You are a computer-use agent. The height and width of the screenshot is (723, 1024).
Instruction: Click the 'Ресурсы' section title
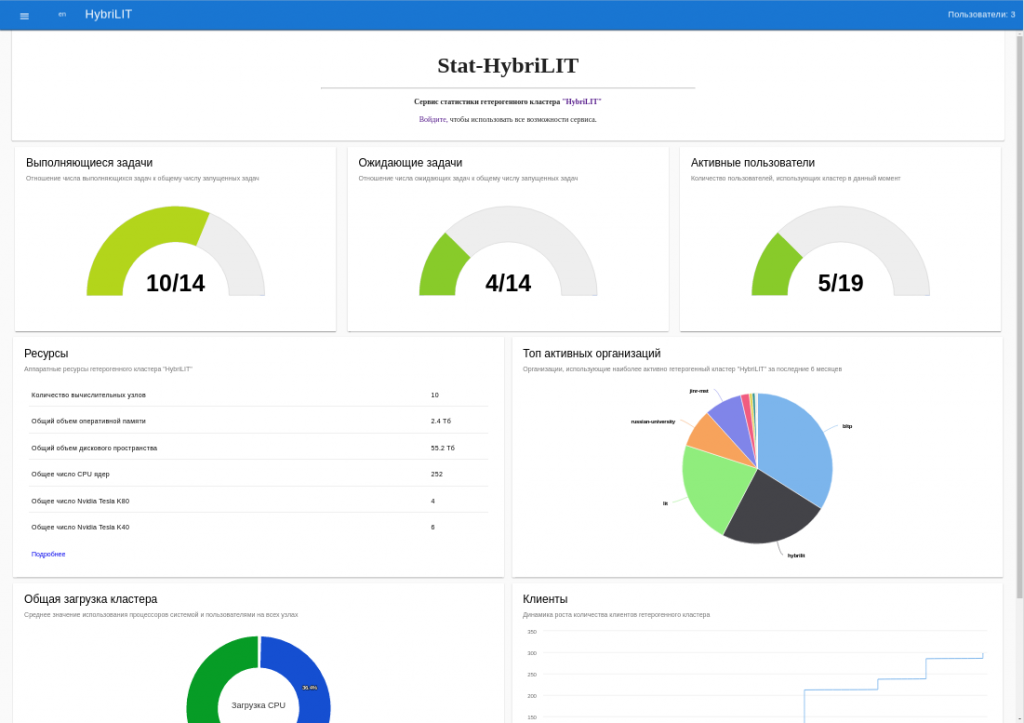(46, 353)
